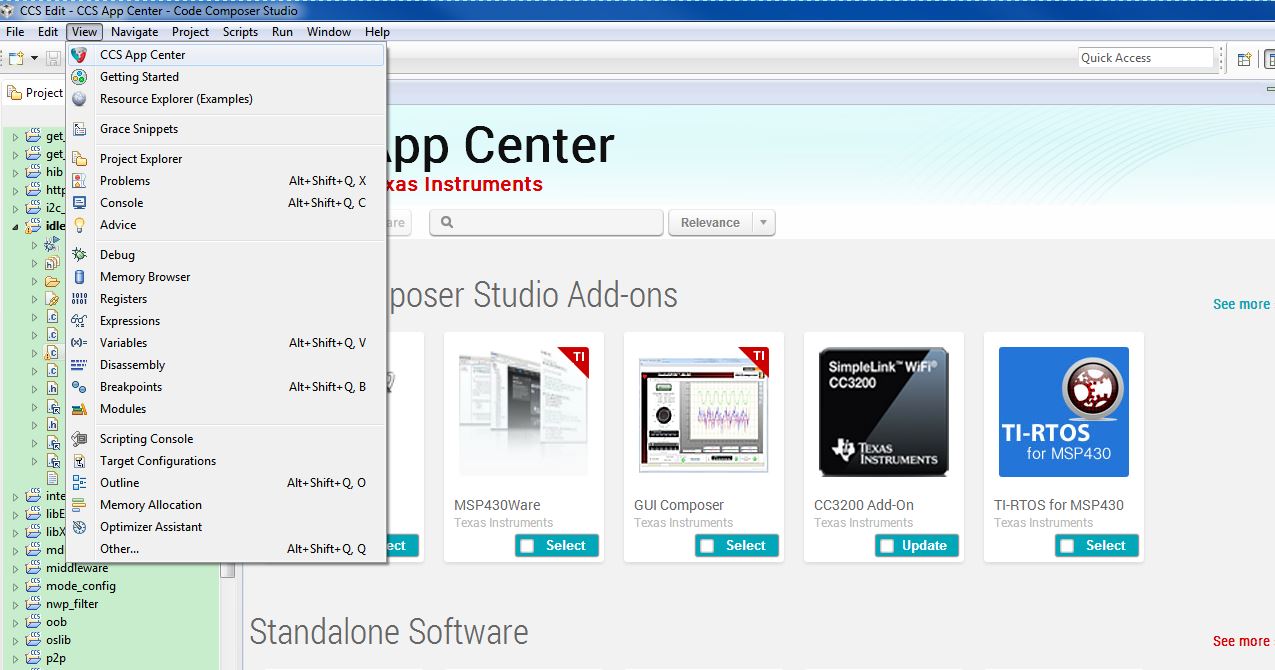Expand the oslib project node

(15, 640)
